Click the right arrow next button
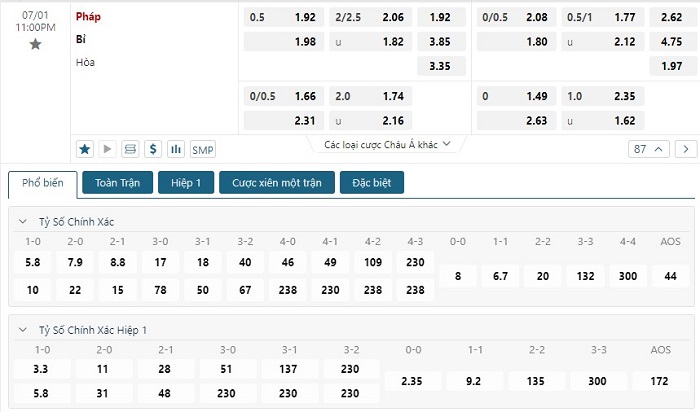 [686, 149]
